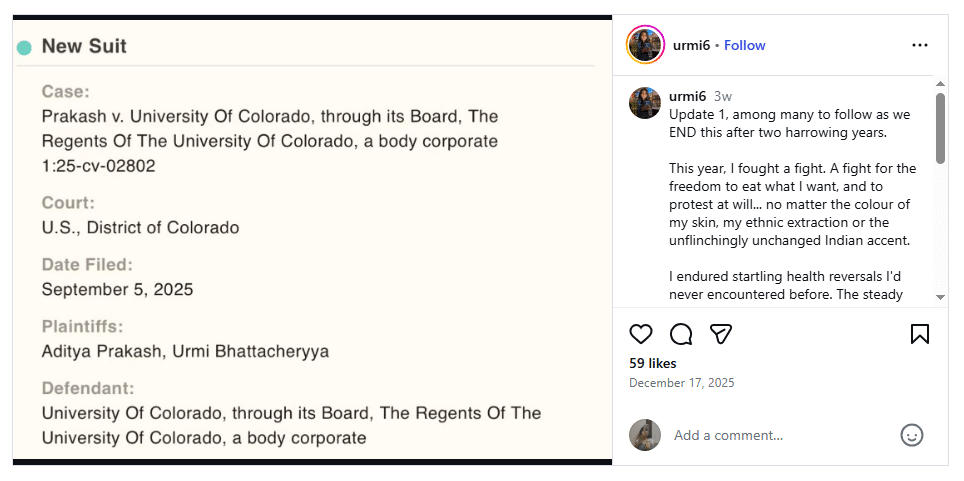The image size is (964, 481).
Task: Open urmi6 username in post header
Action: (689, 45)
